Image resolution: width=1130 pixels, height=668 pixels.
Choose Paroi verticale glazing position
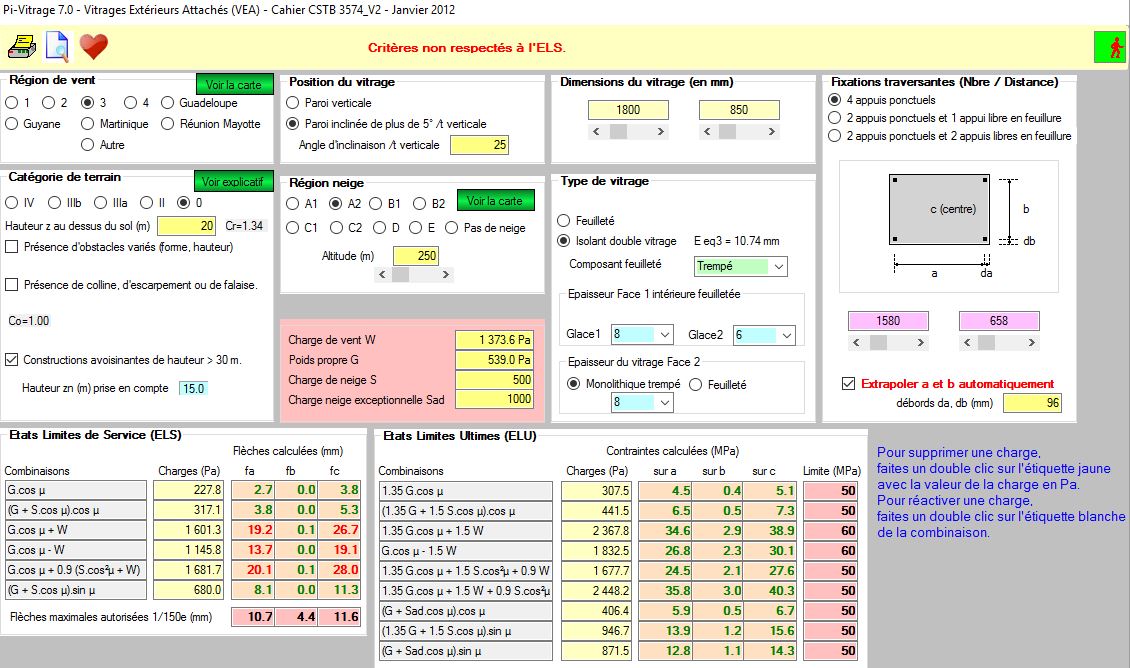point(293,103)
